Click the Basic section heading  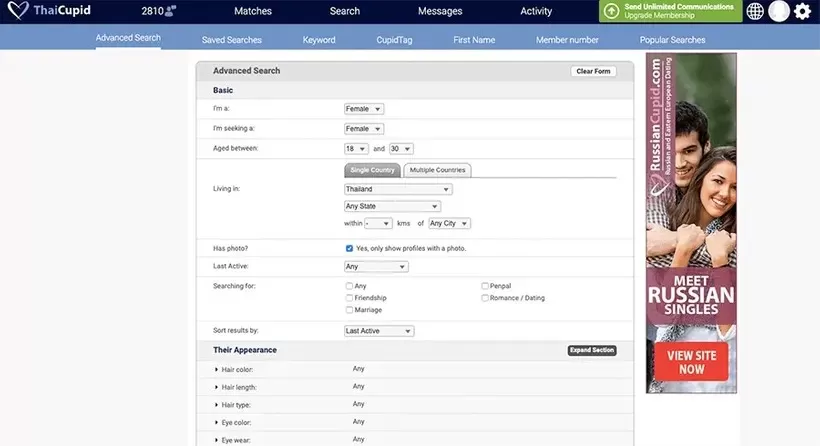pos(223,90)
